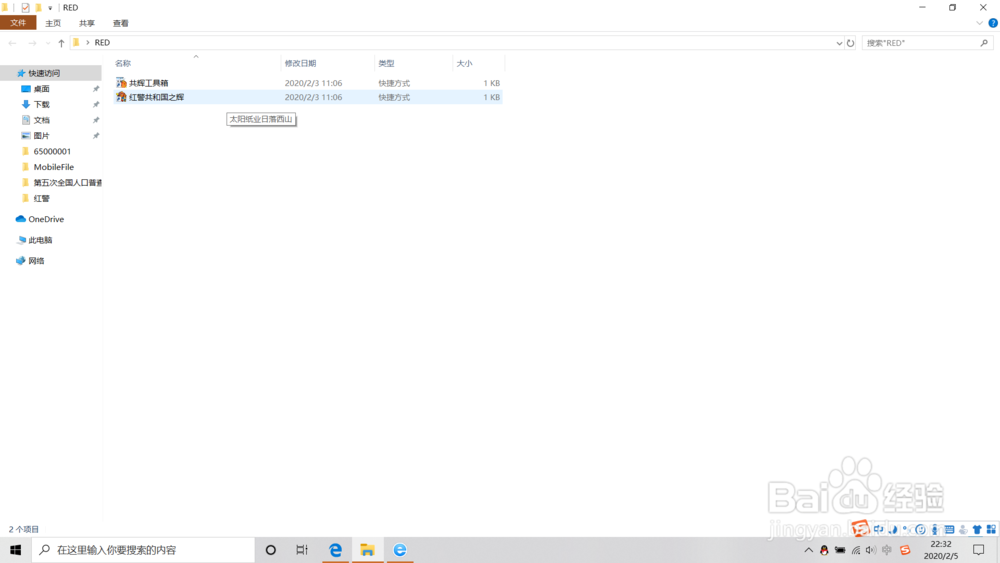Open the volume speaker tray icon
Viewport: 1000px width, 563px height.
click(871, 550)
